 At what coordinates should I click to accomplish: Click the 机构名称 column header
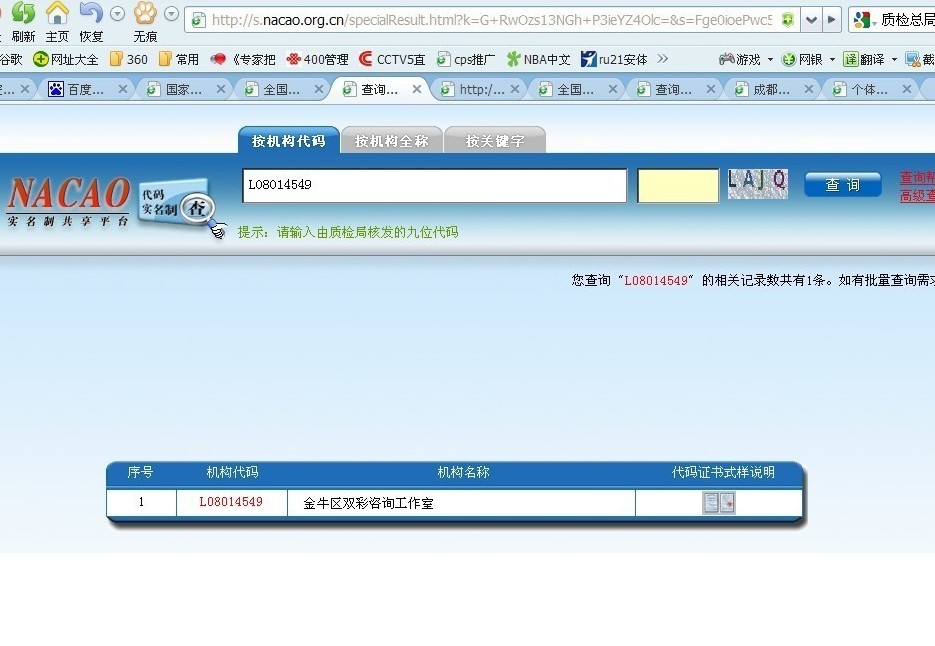point(463,472)
